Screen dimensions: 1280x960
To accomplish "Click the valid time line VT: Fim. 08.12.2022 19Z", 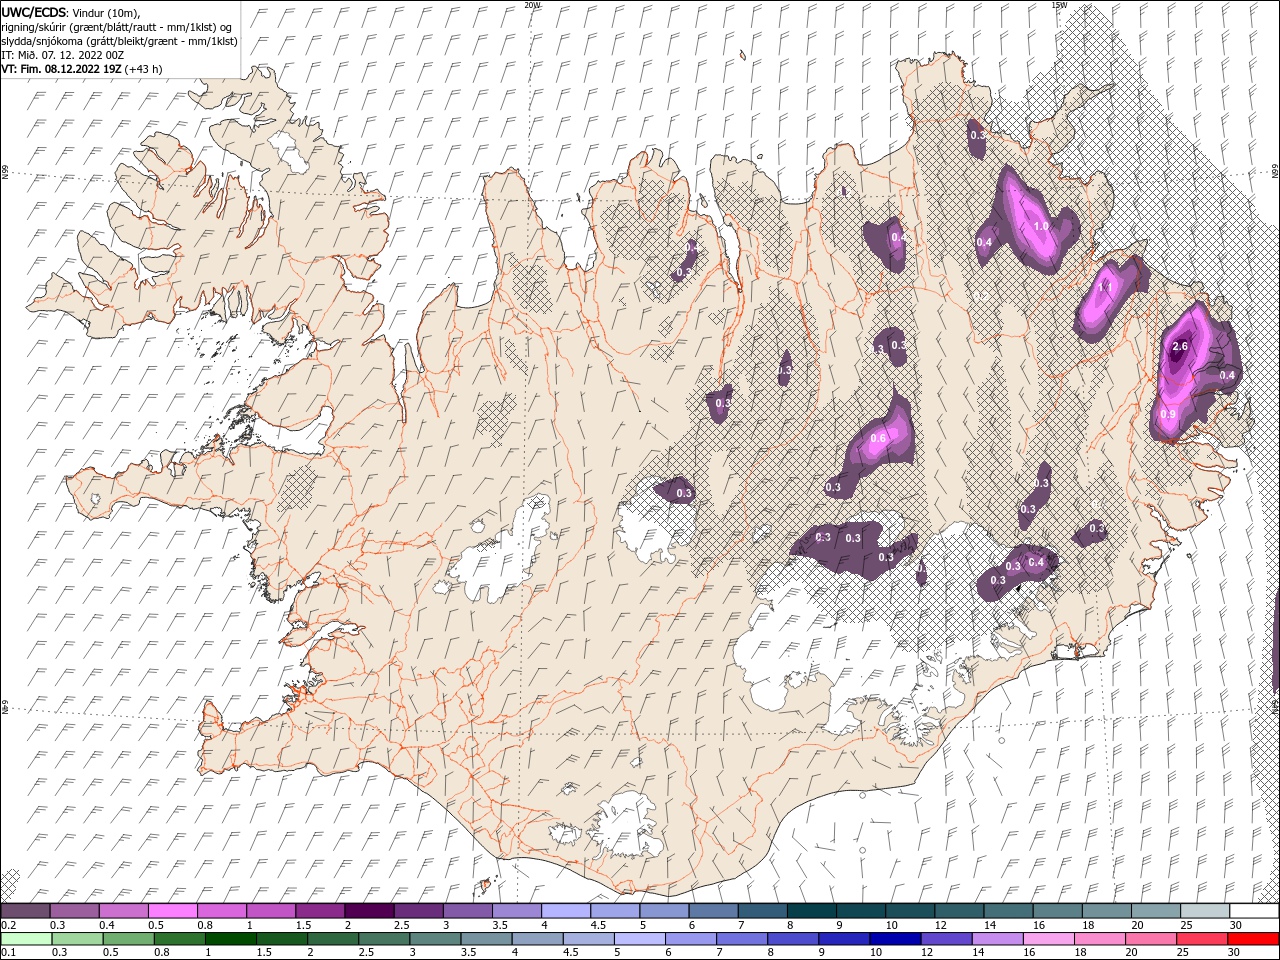I will [63, 69].
